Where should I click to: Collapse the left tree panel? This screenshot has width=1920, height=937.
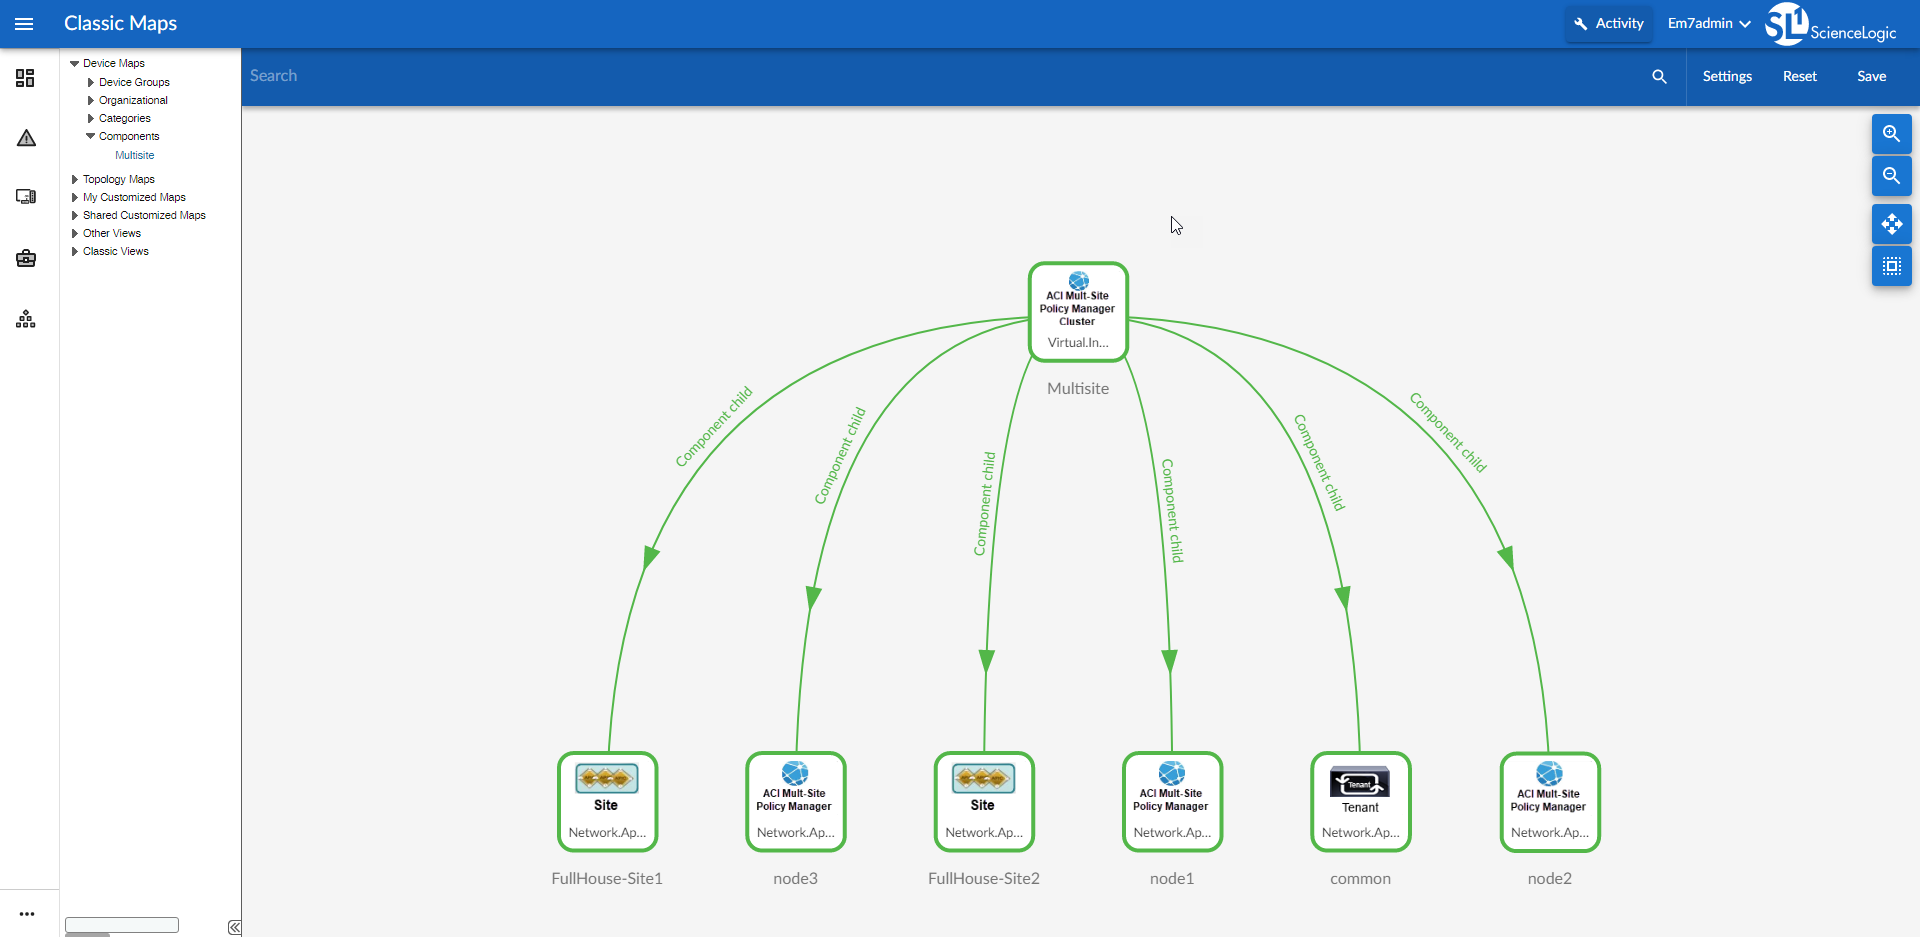[234, 927]
